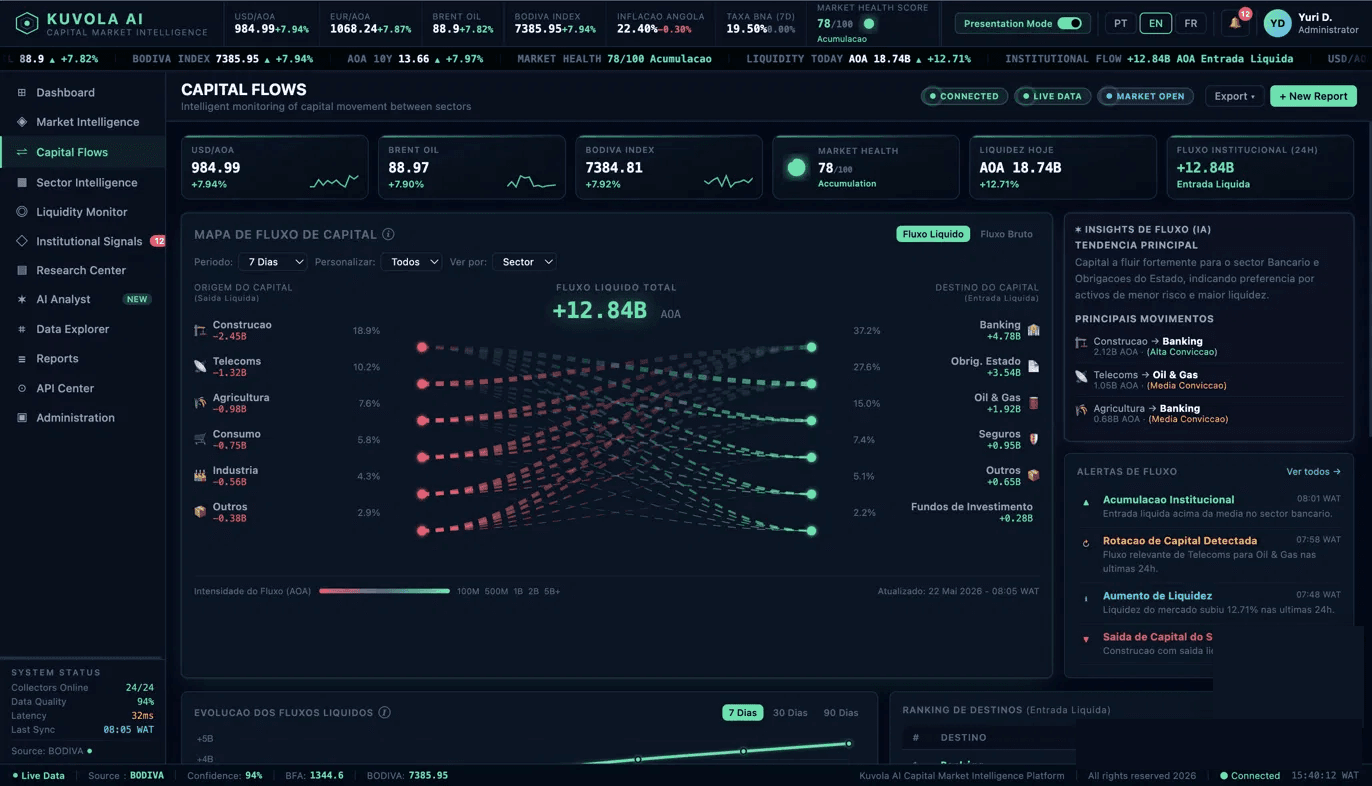
Task: Open the Export dropdown
Action: [x=1235, y=96]
